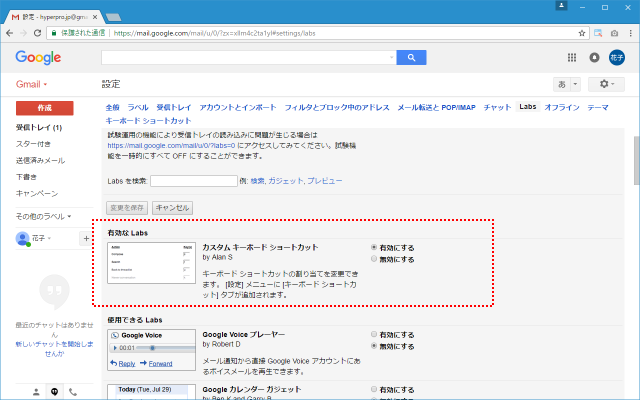Open the 花子 account avatar
This screenshot has height=400, width=640.
pyautogui.click(x=617, y=58)
